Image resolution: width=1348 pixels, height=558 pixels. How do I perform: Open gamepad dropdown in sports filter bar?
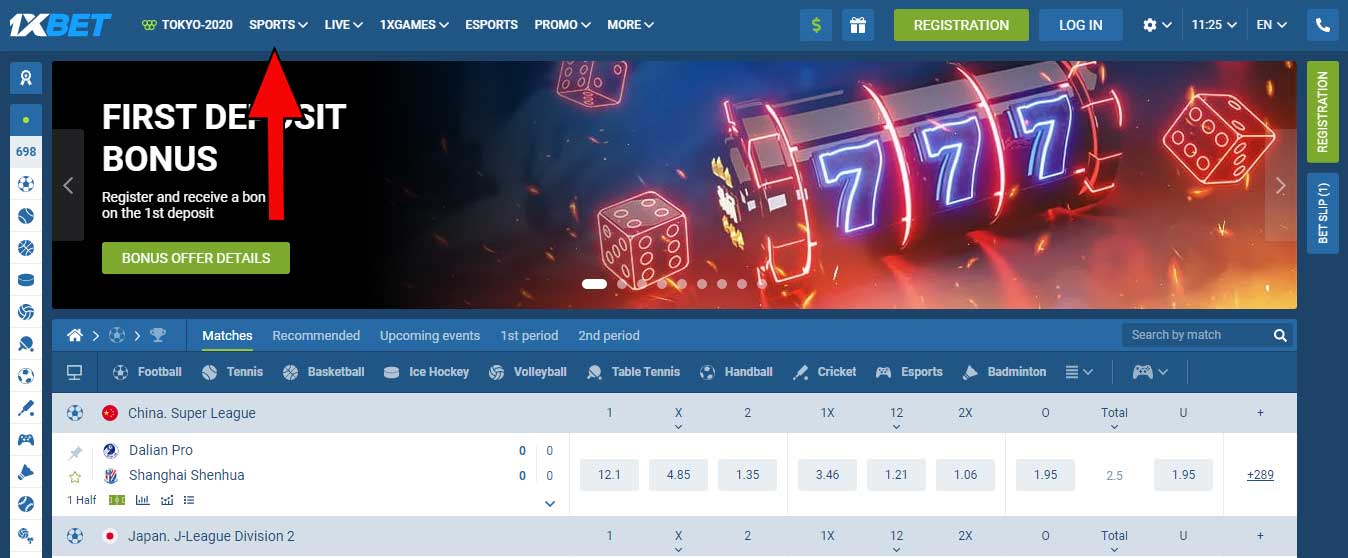coord(1150,372)
